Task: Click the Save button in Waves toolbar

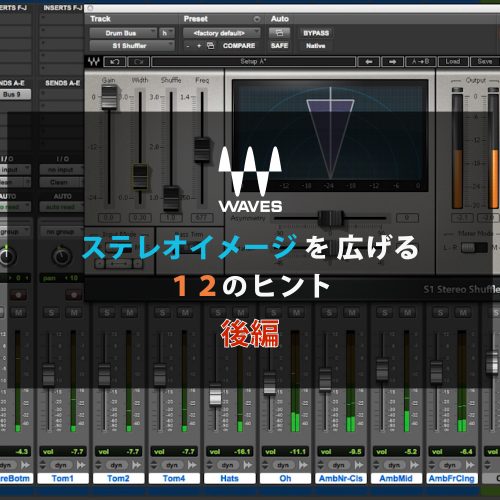Action: point(485,62)
